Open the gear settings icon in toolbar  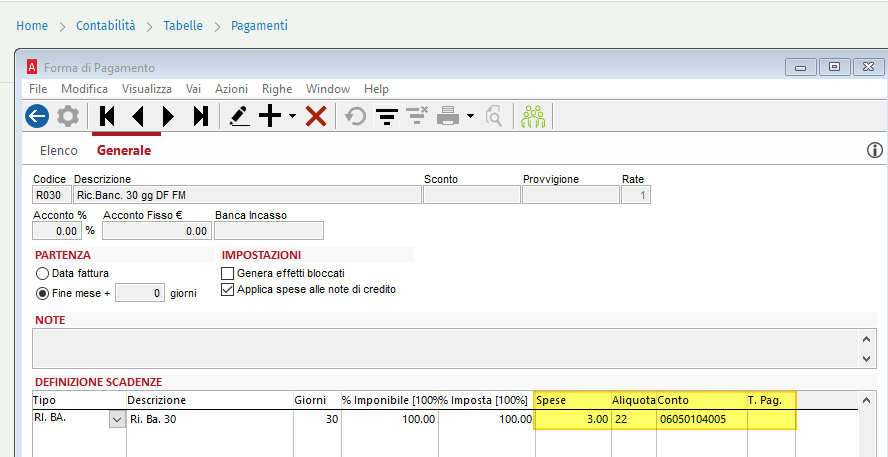point(68,117)
